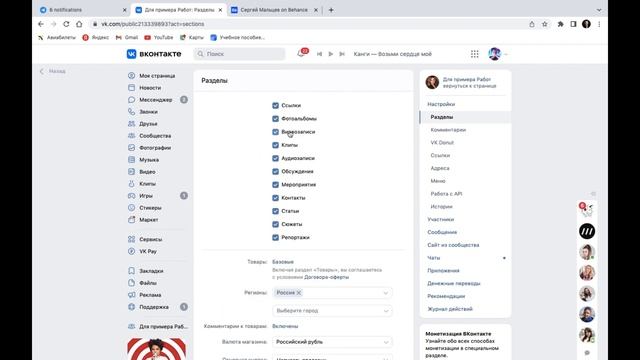The width and height of the screenshot is (640, 360).
Task: Open Журнал действий menu item
Action: 450,309
